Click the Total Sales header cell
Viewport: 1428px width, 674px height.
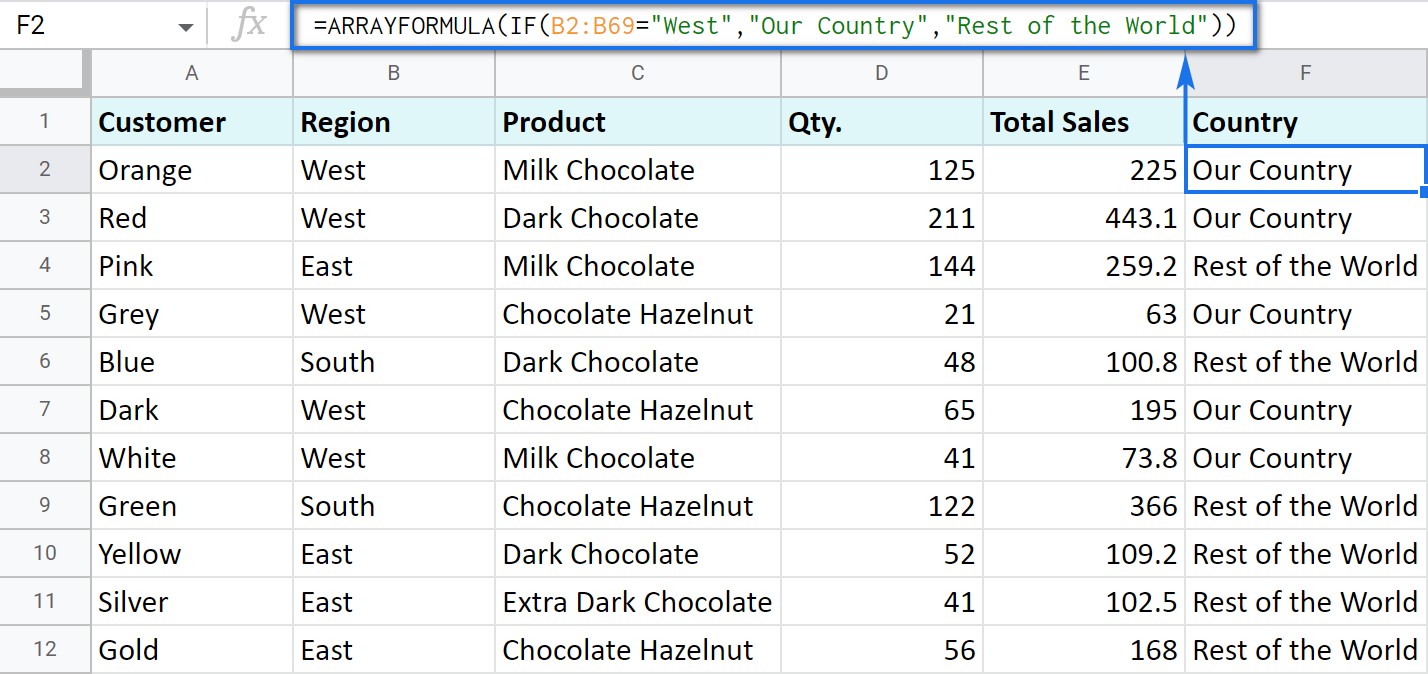pos(1083,122)
